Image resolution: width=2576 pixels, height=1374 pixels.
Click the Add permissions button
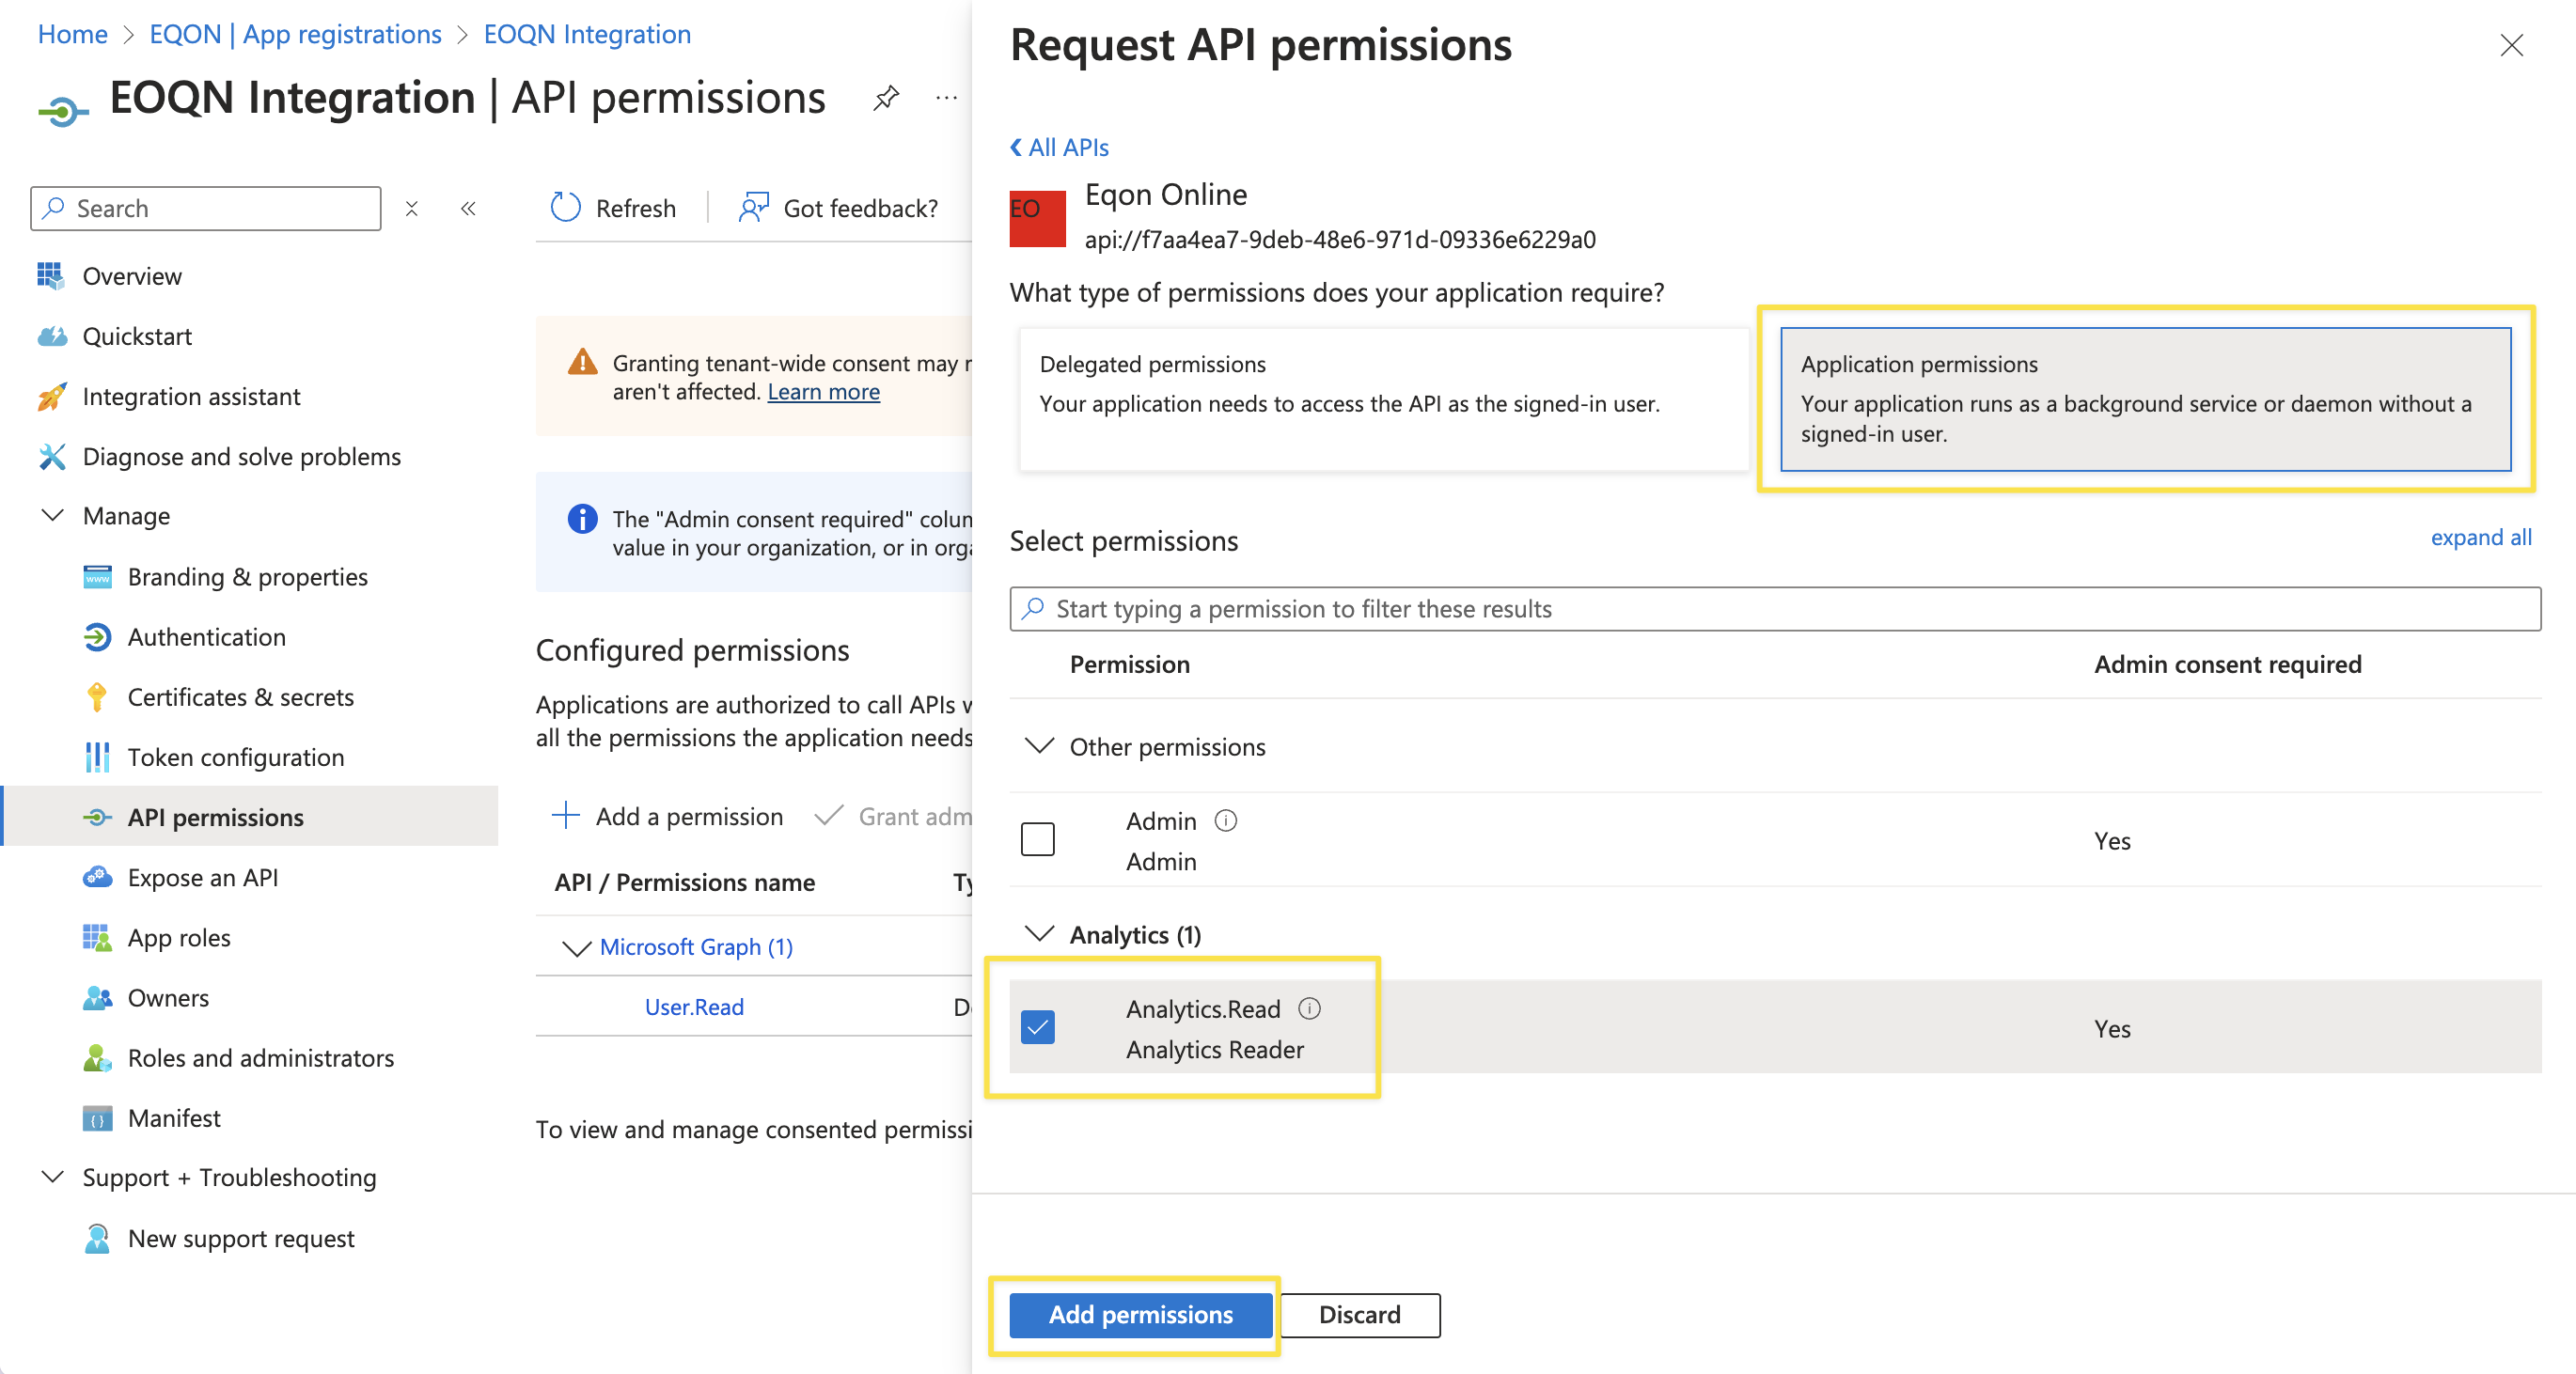tap(1140, 1314)
